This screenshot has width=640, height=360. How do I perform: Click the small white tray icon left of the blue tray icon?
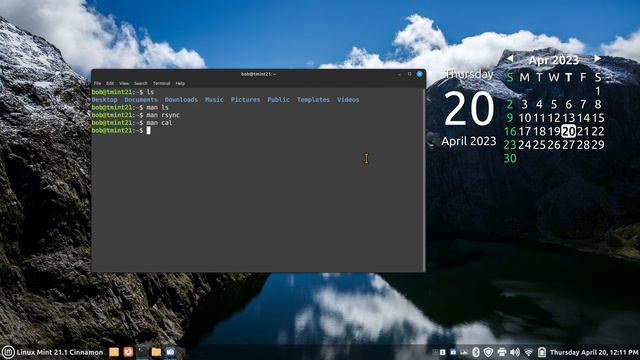click(442, 352)
